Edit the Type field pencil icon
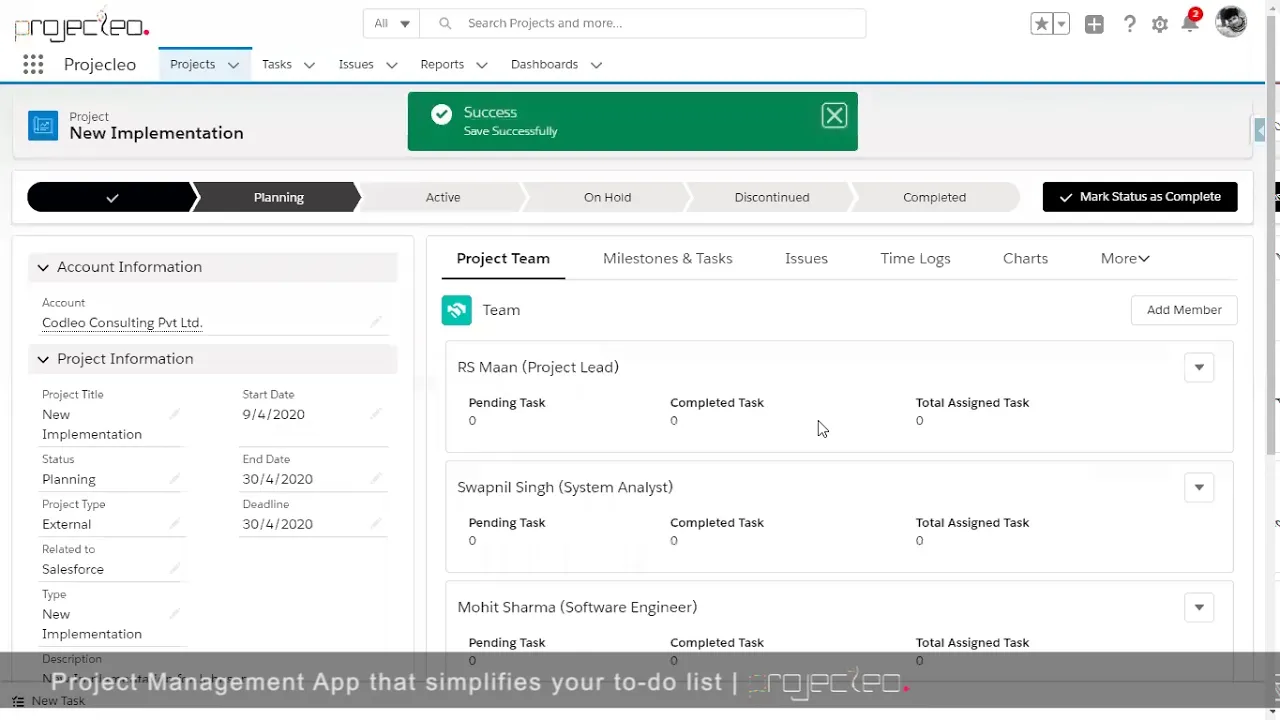Image resolution: width=1280 pixels, height=720 pixels. (x=174, y=614)
